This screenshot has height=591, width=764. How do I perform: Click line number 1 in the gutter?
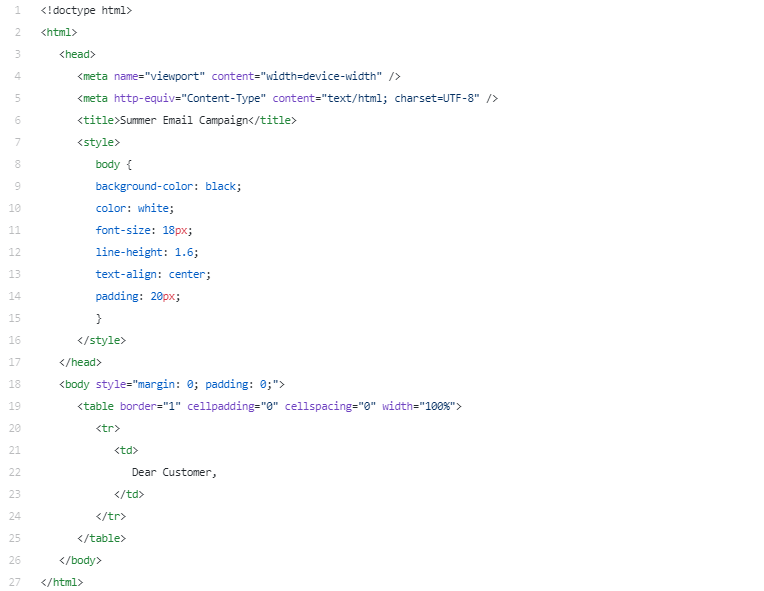tap(18, 10)
